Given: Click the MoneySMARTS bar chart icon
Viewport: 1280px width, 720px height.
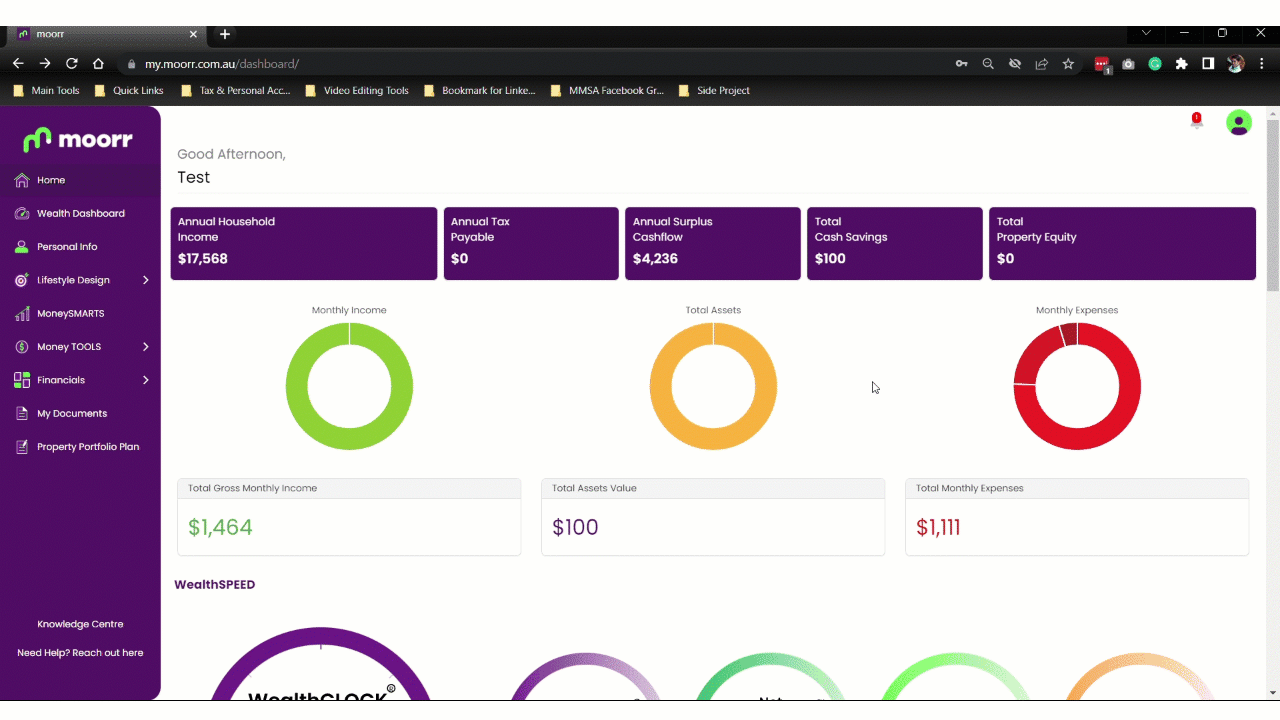Looking at the screenshot, I should point(22,314).
